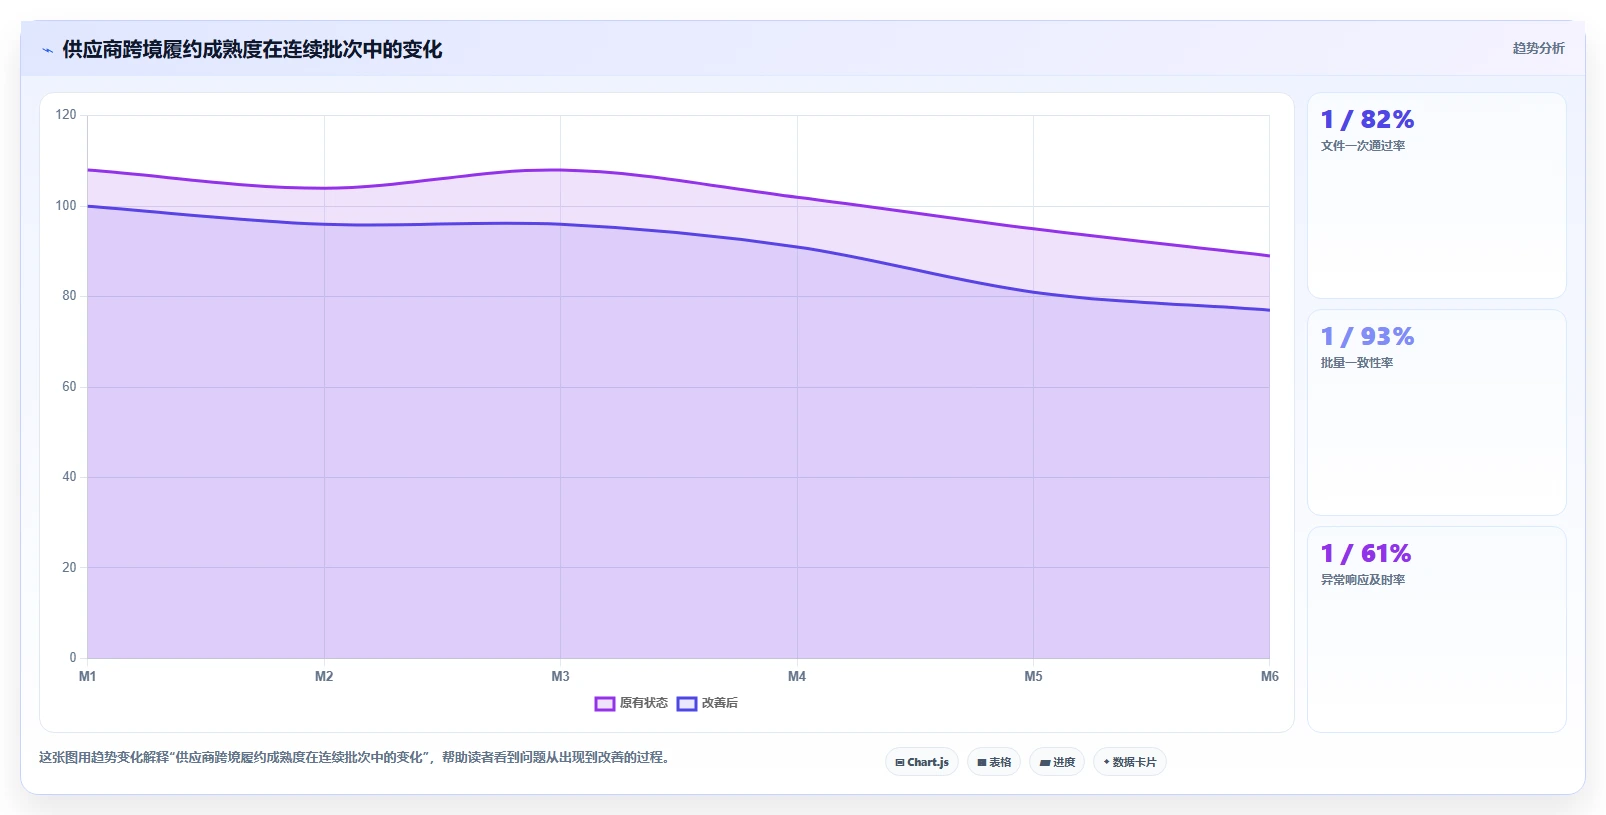Click the trend icon beside the title
Image resolution: width=1606 pixels, height=815 pixels.
coord(47,50)
